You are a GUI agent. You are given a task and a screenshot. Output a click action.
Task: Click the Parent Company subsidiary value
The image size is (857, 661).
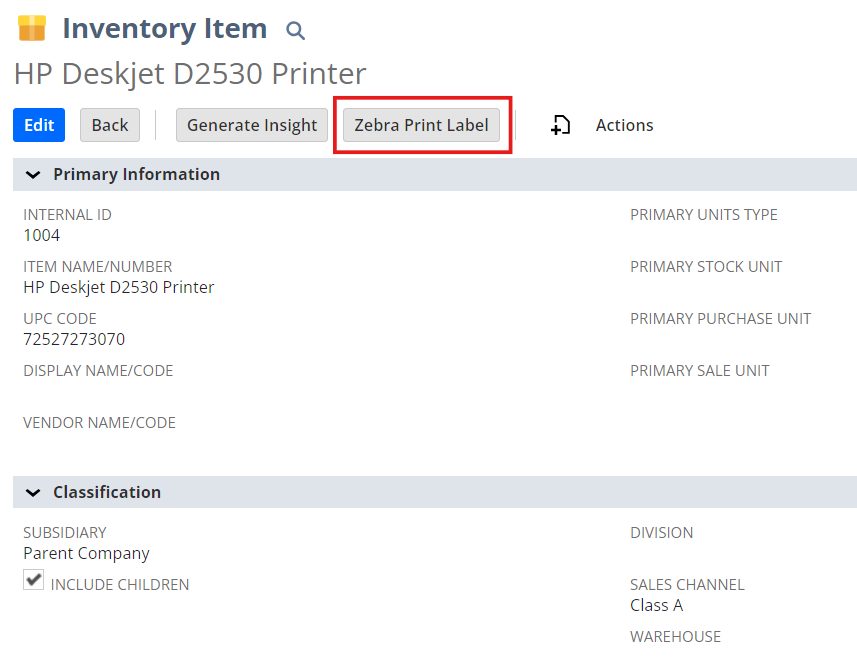coord(86,553)
